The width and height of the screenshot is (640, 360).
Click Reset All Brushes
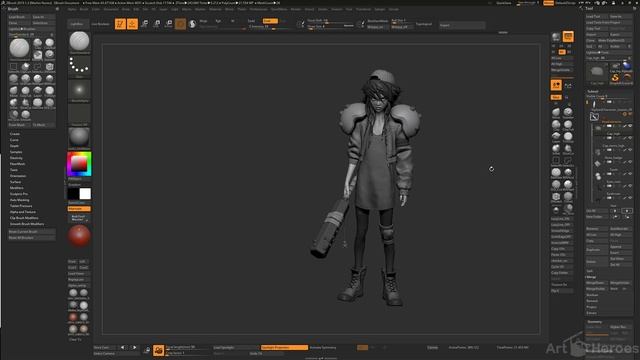click(x=32, y=238)
